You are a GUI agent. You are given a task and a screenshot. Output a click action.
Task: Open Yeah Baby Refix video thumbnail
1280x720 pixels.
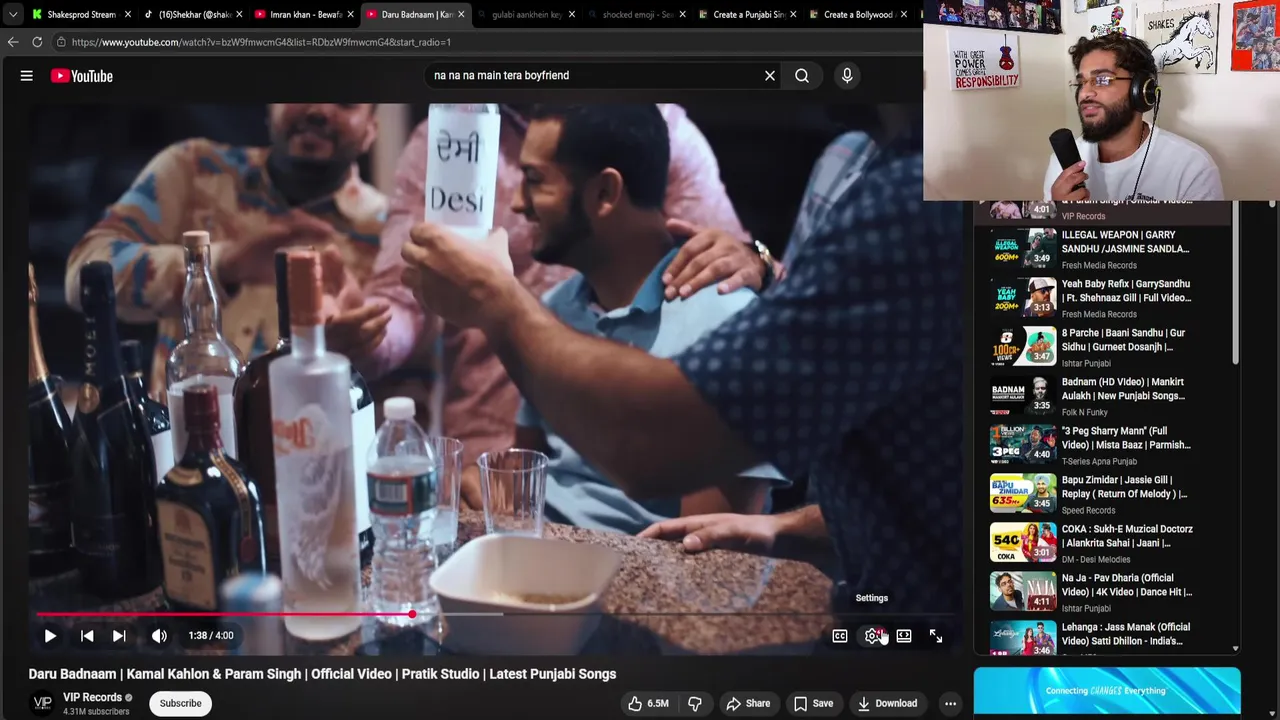point(1022,297)
